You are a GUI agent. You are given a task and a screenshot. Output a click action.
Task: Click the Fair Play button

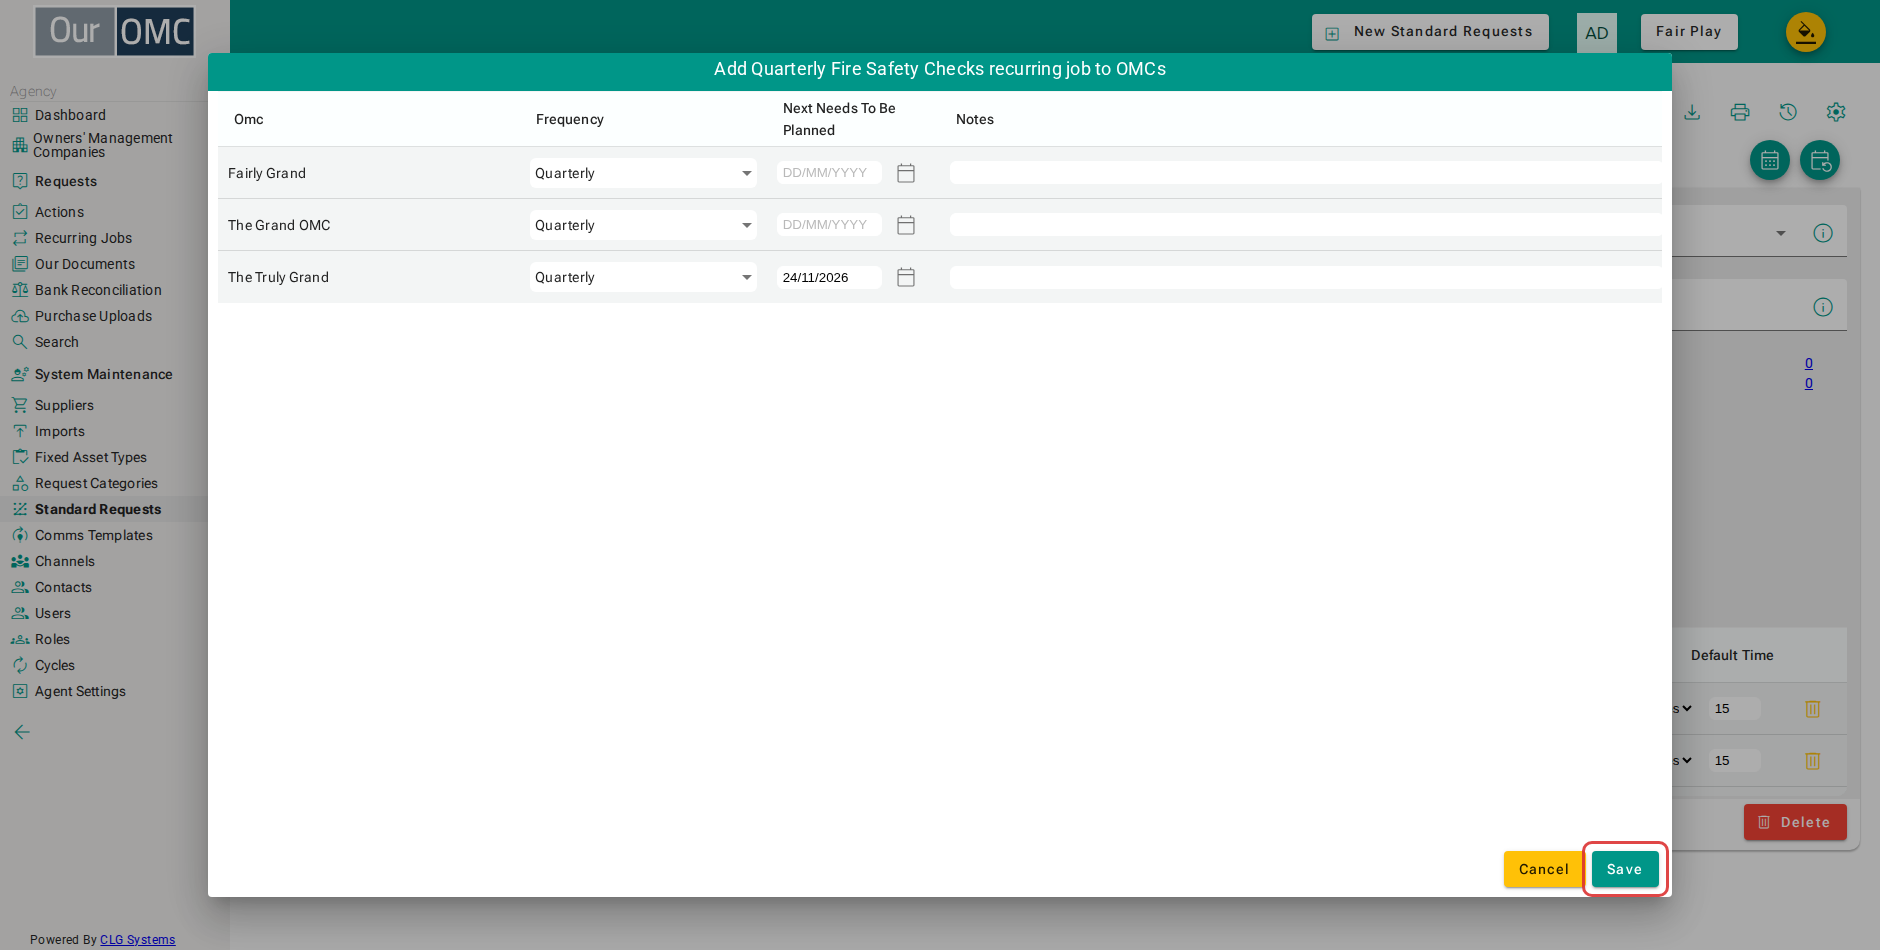point(1689,32)
